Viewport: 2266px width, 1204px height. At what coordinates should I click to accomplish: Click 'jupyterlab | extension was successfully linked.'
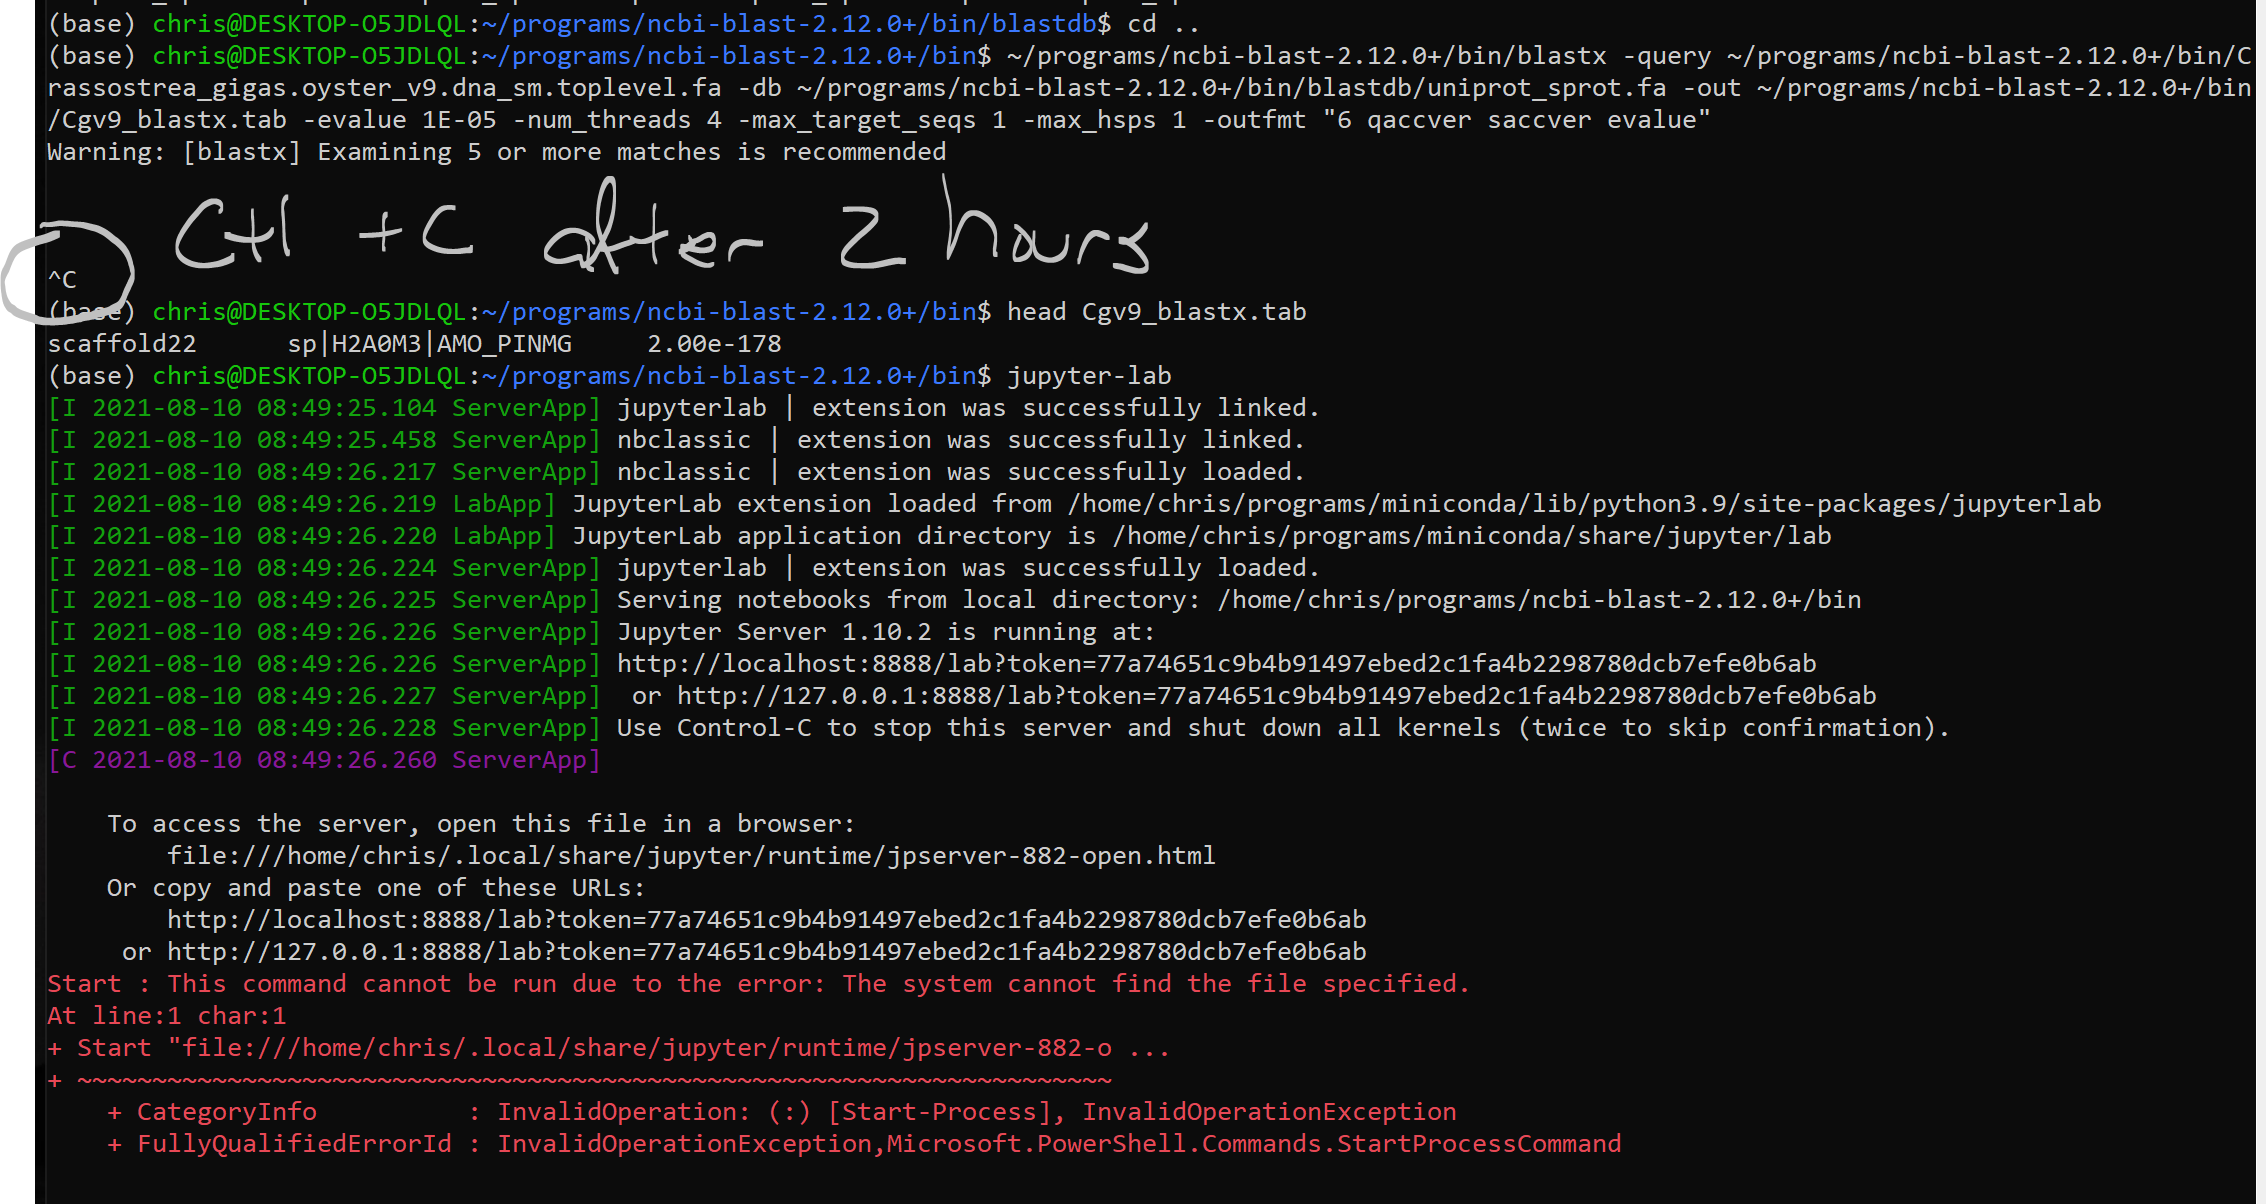coord(968,408)
